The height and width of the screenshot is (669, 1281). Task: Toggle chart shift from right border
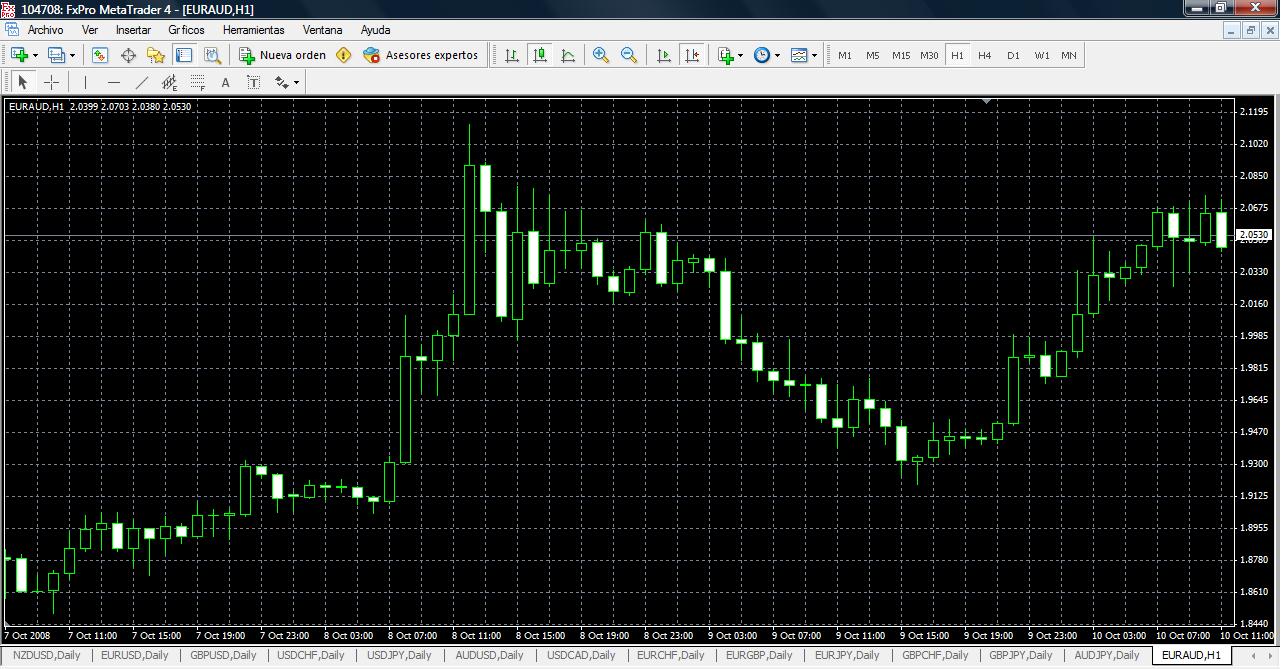click(691, 55)
